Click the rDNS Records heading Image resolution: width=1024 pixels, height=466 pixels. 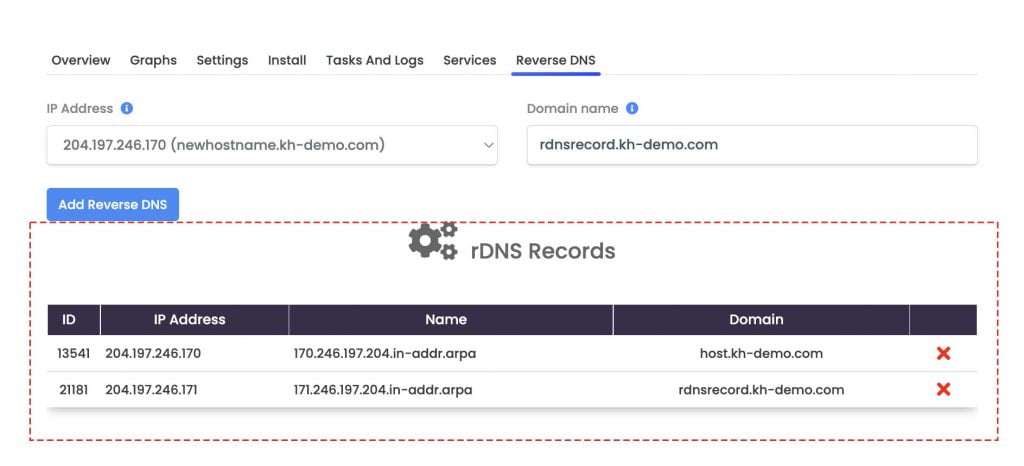tap(543, 251)
